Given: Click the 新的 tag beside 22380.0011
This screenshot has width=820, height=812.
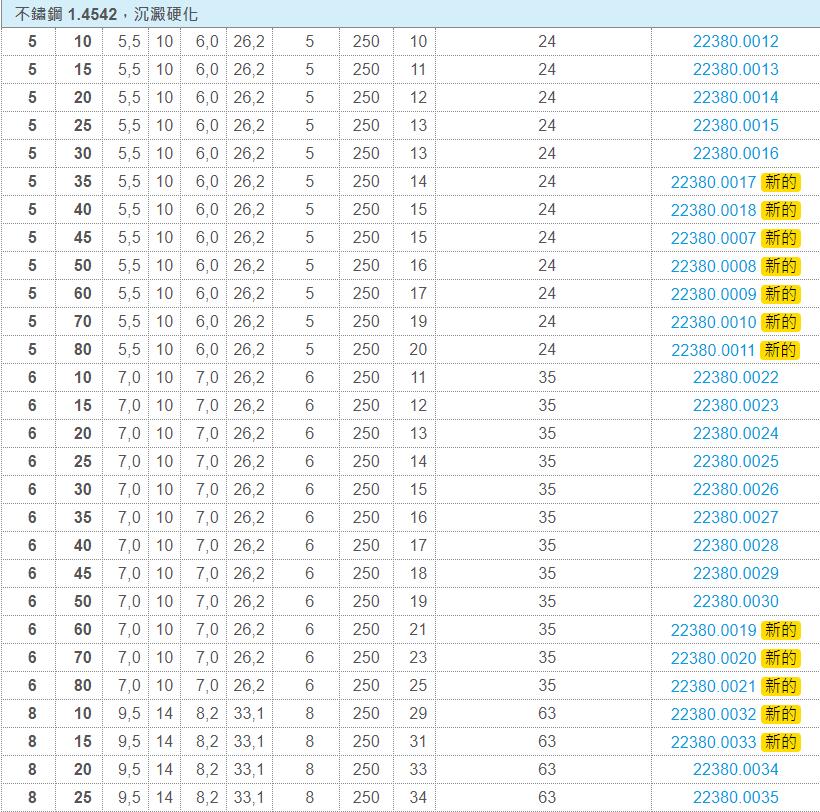Looking at the screenshot, I should click(780, 350).
